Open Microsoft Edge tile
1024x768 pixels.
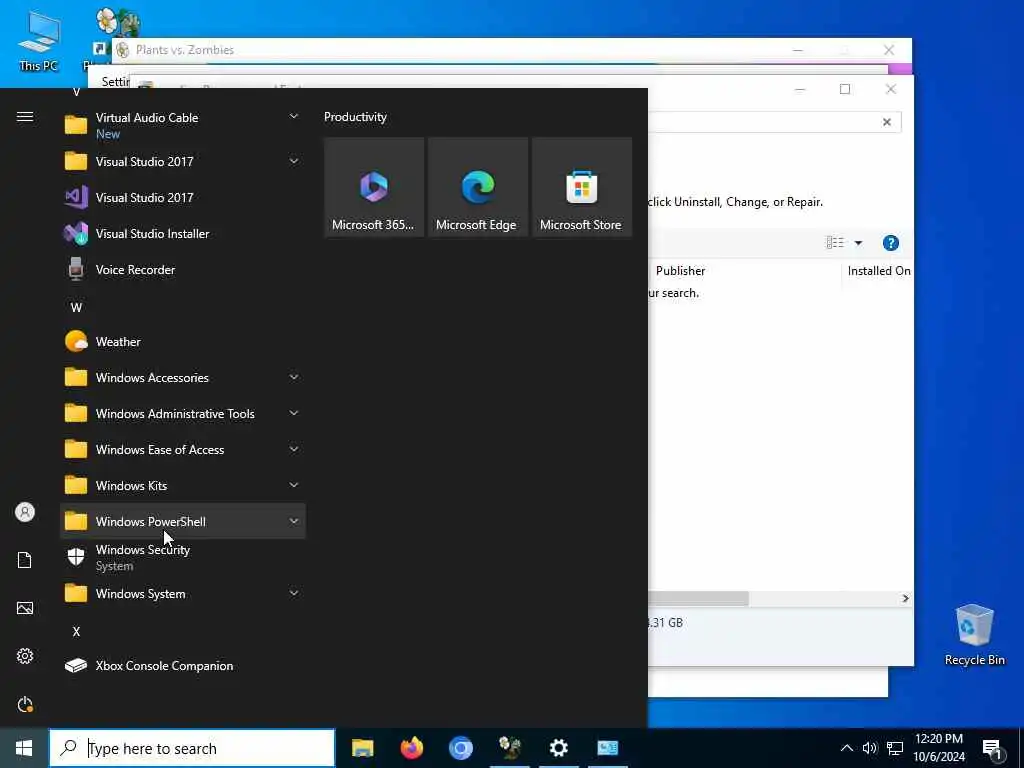pyautogui.click(x=477, y=187)
